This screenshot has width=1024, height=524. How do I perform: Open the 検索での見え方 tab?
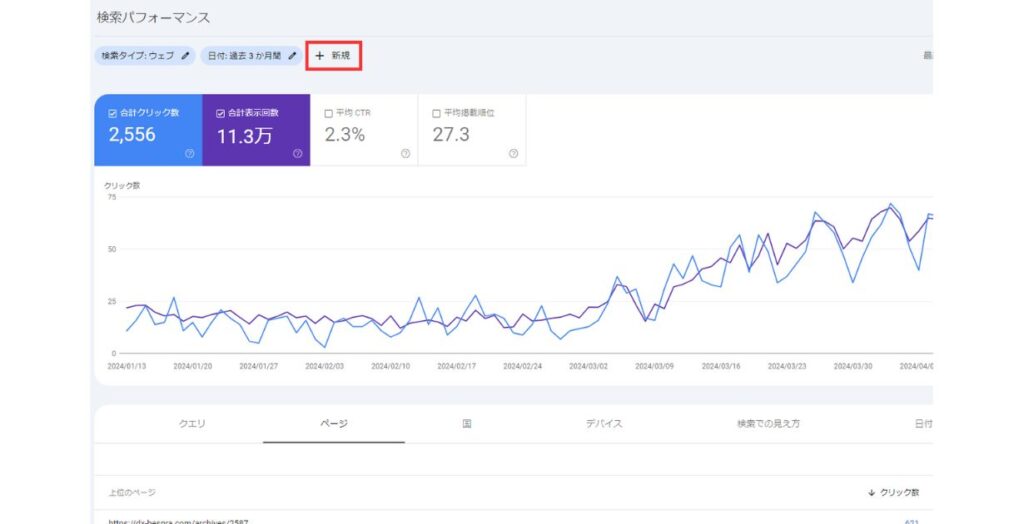coord(768,424)
